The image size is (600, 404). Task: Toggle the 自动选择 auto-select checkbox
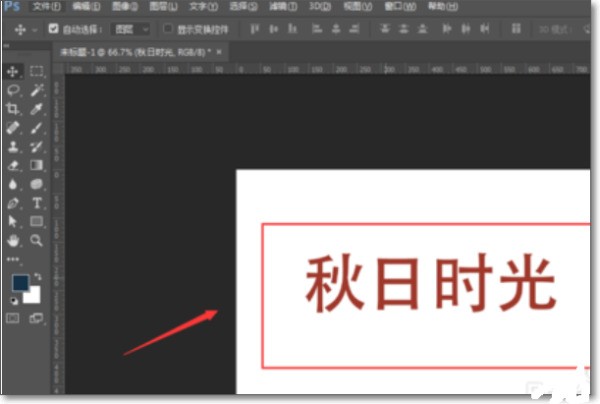pyautogui.click(x=53, y=29)
